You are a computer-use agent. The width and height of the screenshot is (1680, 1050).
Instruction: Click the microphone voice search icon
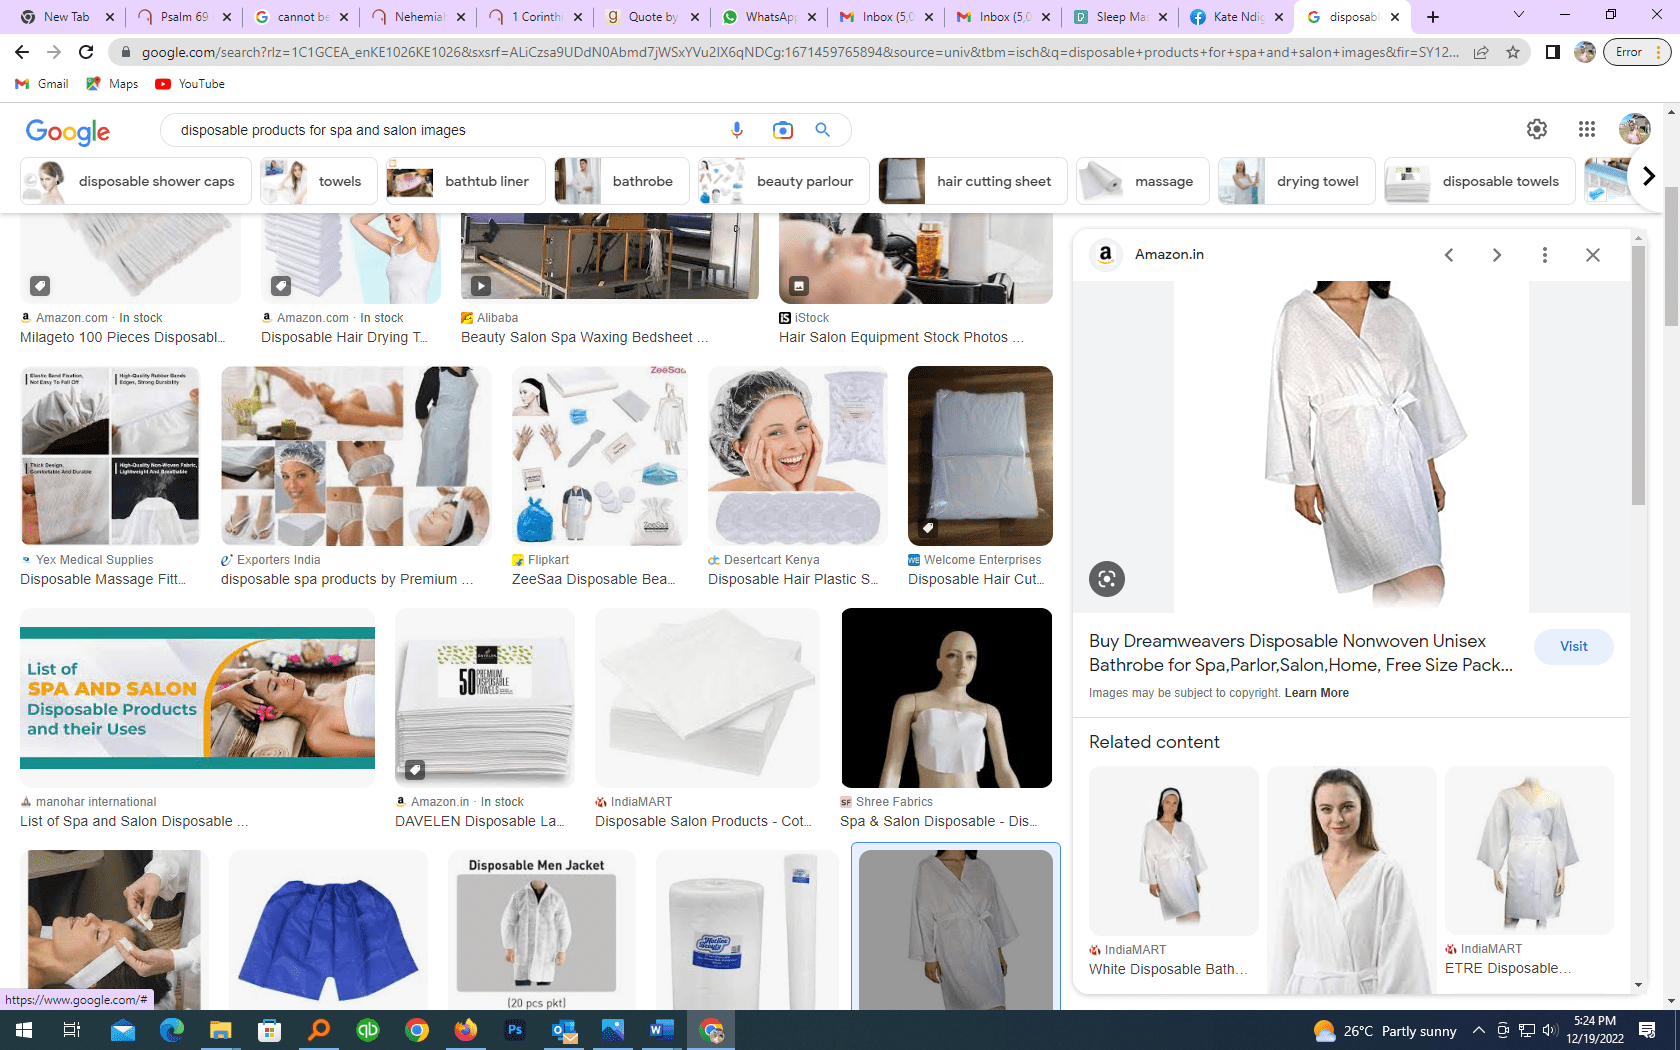[737, 130]
